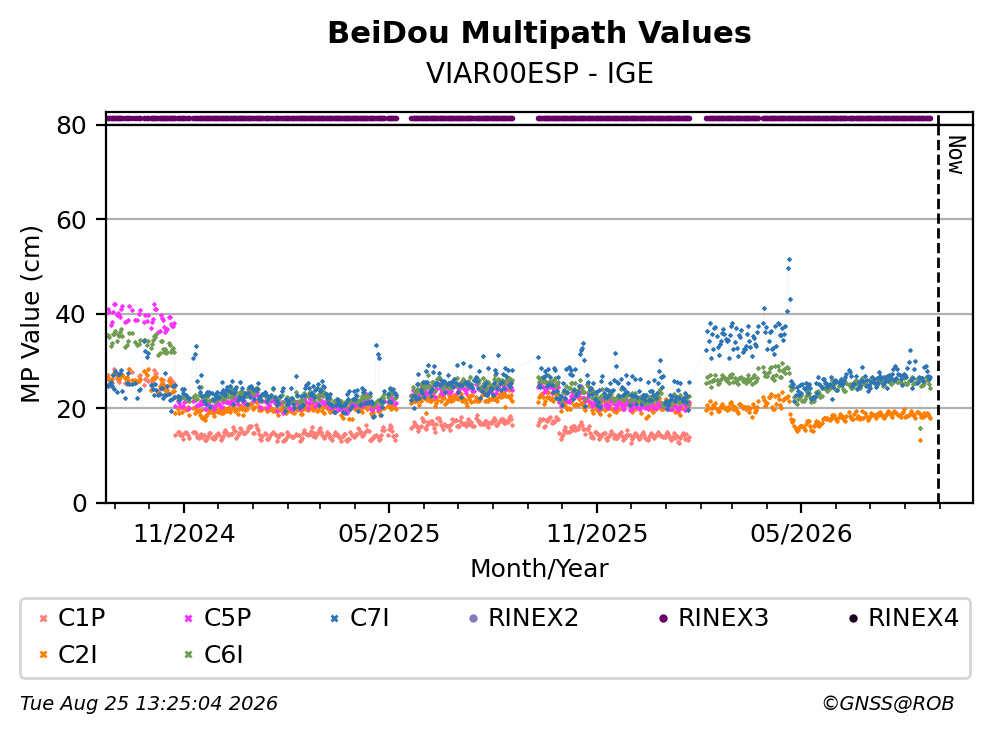993x734 pixels.
Task: Select the RINEX3 legend label
Action: (x=723, y=617)
